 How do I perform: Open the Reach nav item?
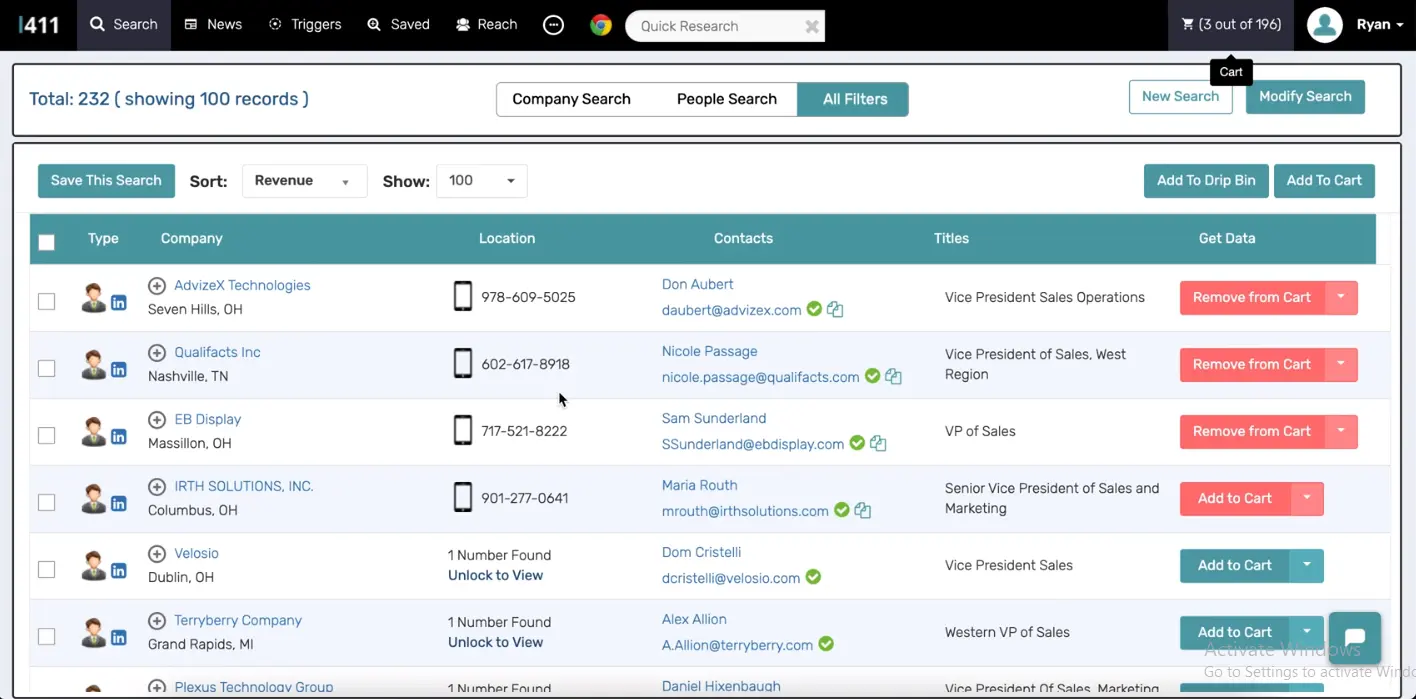click(x=487, y=24)
